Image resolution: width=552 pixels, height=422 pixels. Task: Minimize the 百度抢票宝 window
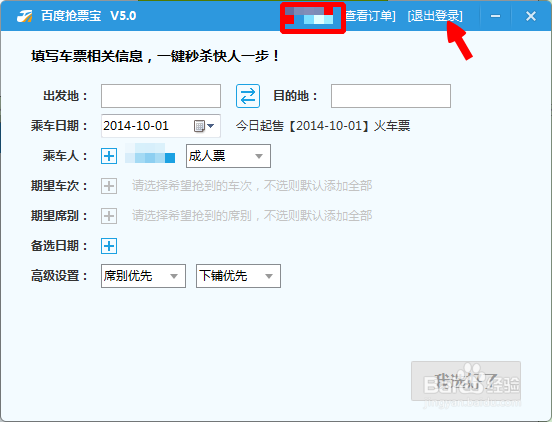496,16
